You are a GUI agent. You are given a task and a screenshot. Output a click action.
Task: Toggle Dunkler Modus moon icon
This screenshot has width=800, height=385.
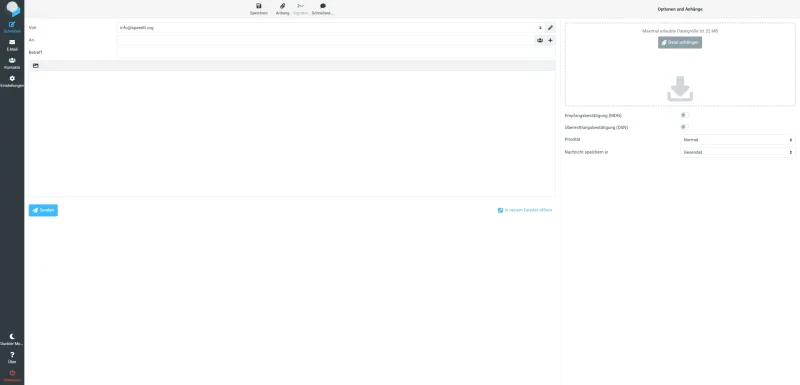[x=12, y=339]
